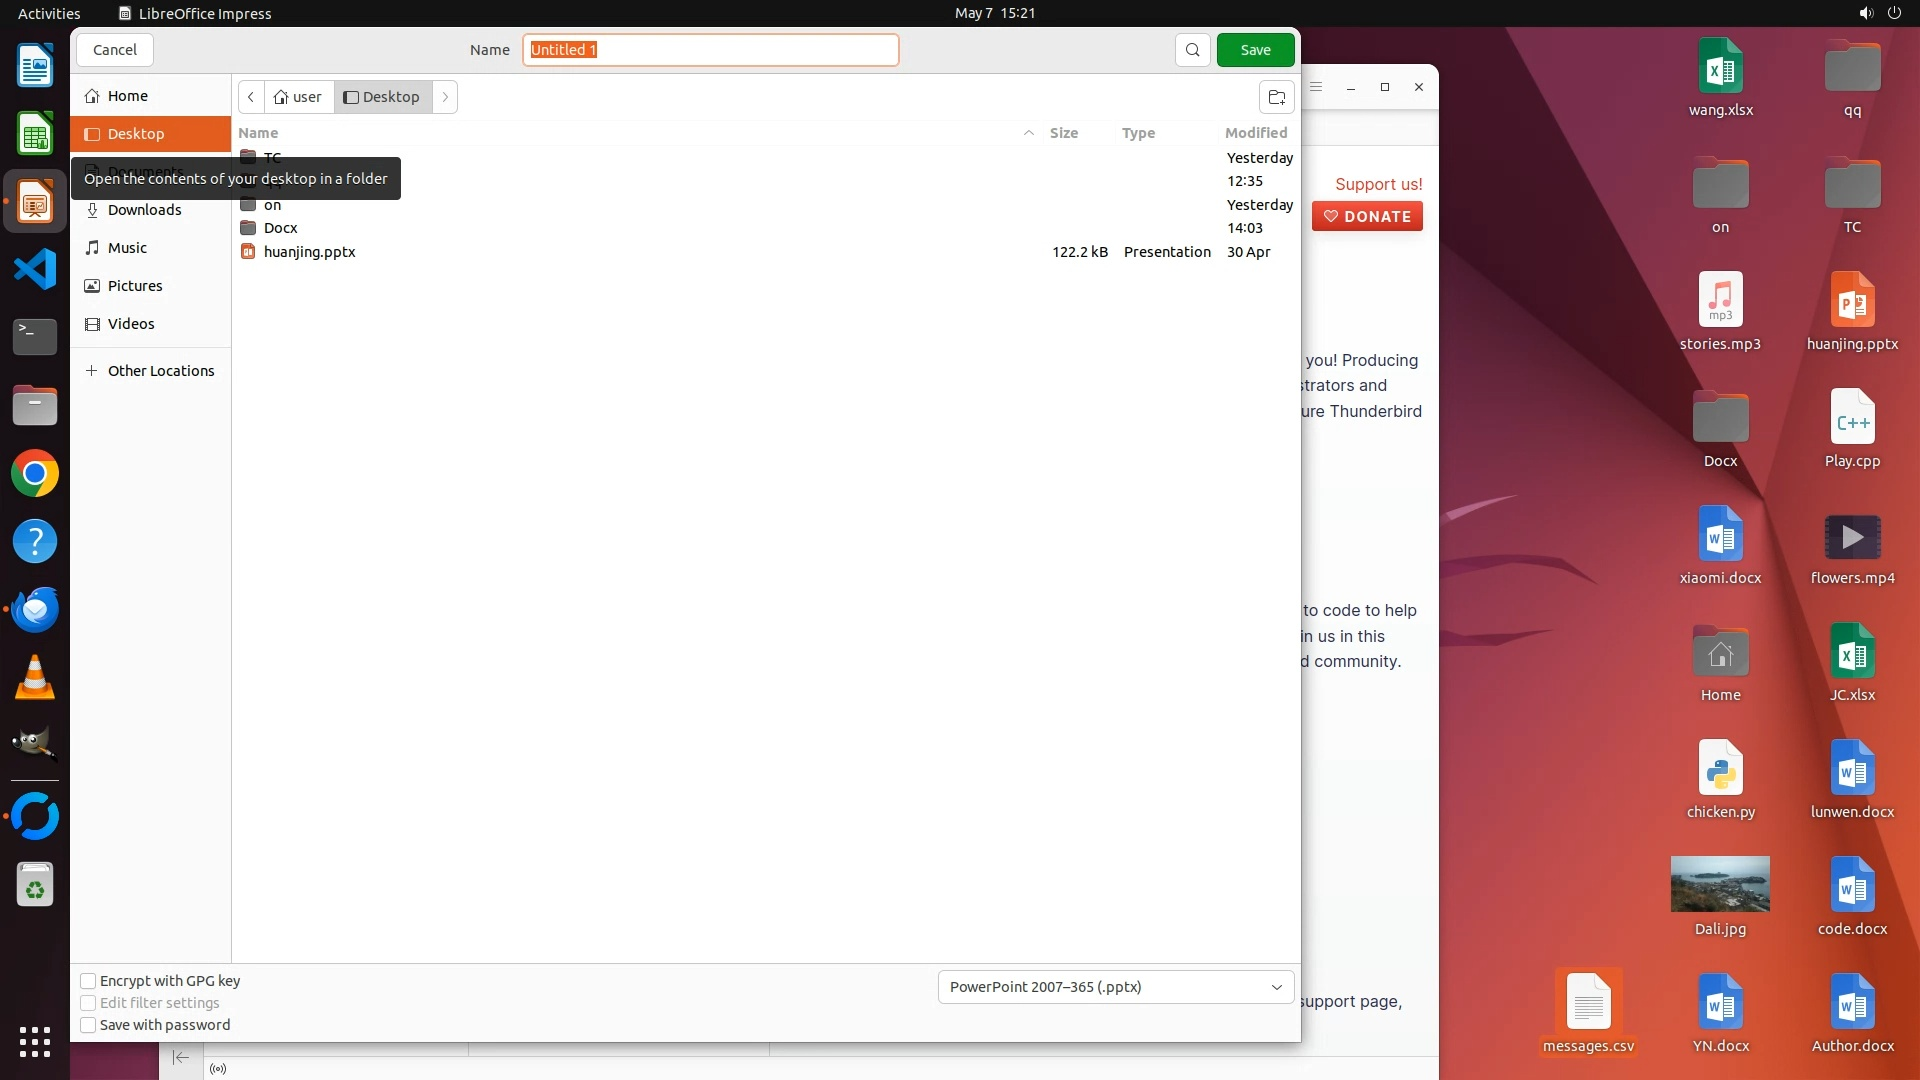Expand Other Locations in sidebar

[x=160, y=371]
